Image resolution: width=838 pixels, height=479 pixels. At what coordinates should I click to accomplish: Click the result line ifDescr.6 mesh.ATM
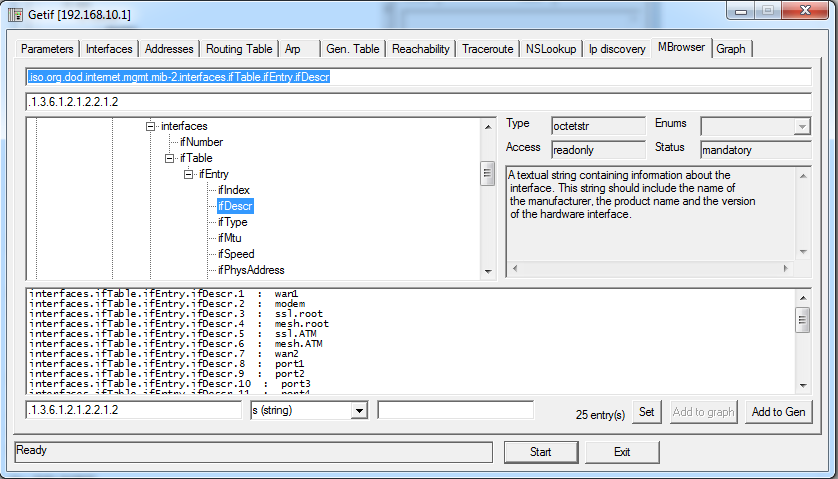pyautogui.click(x=176, y=344)
